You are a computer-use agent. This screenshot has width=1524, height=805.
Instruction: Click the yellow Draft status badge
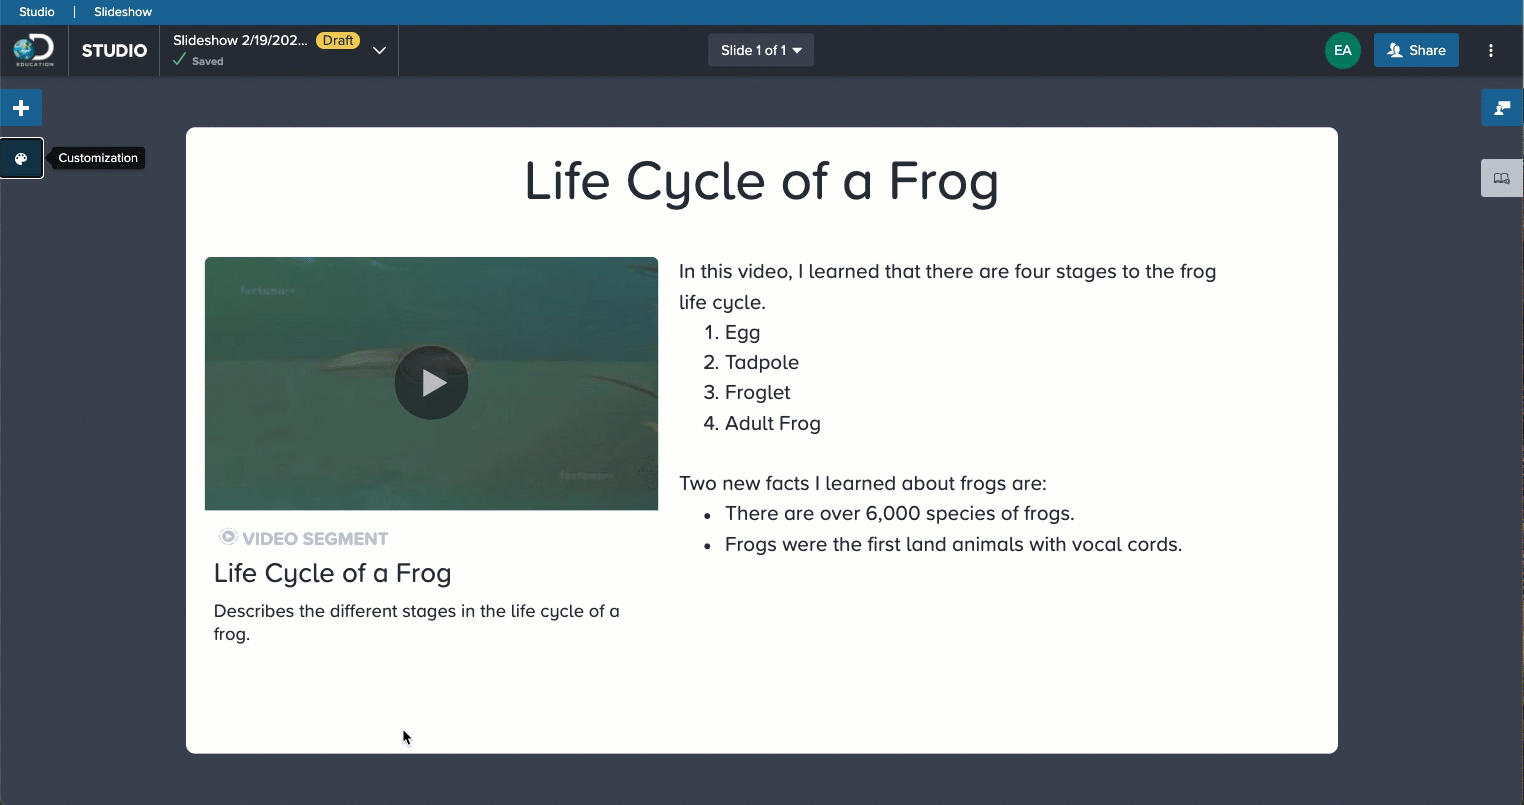(338, 41)
